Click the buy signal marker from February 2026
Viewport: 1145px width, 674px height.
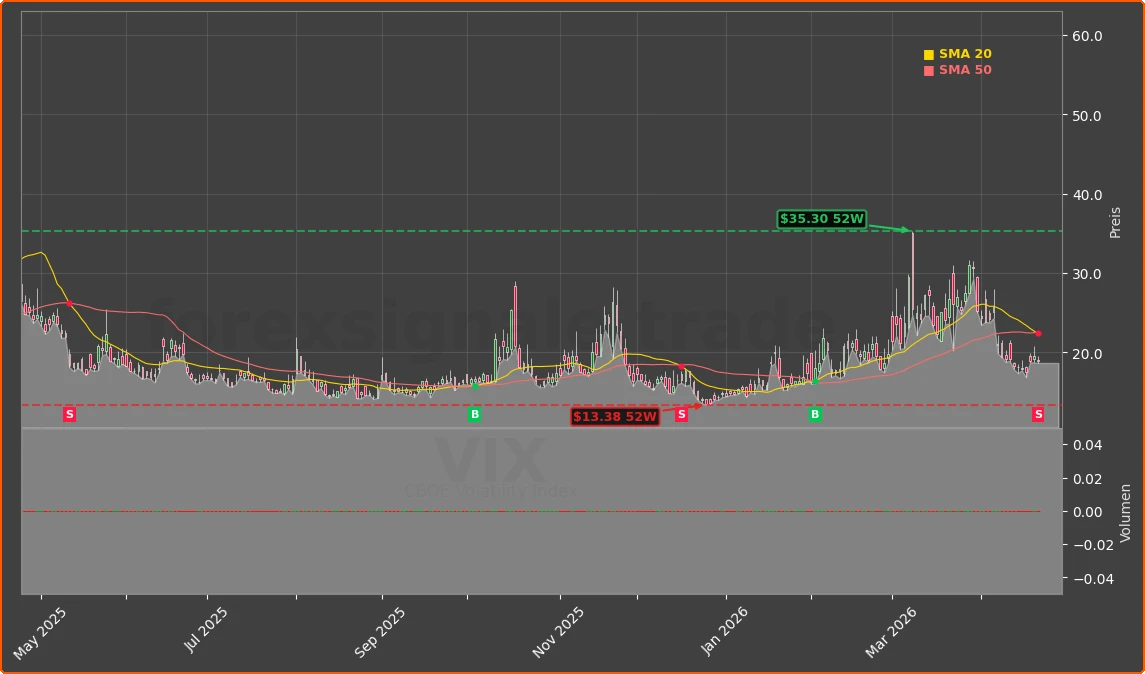coord(815,415)
